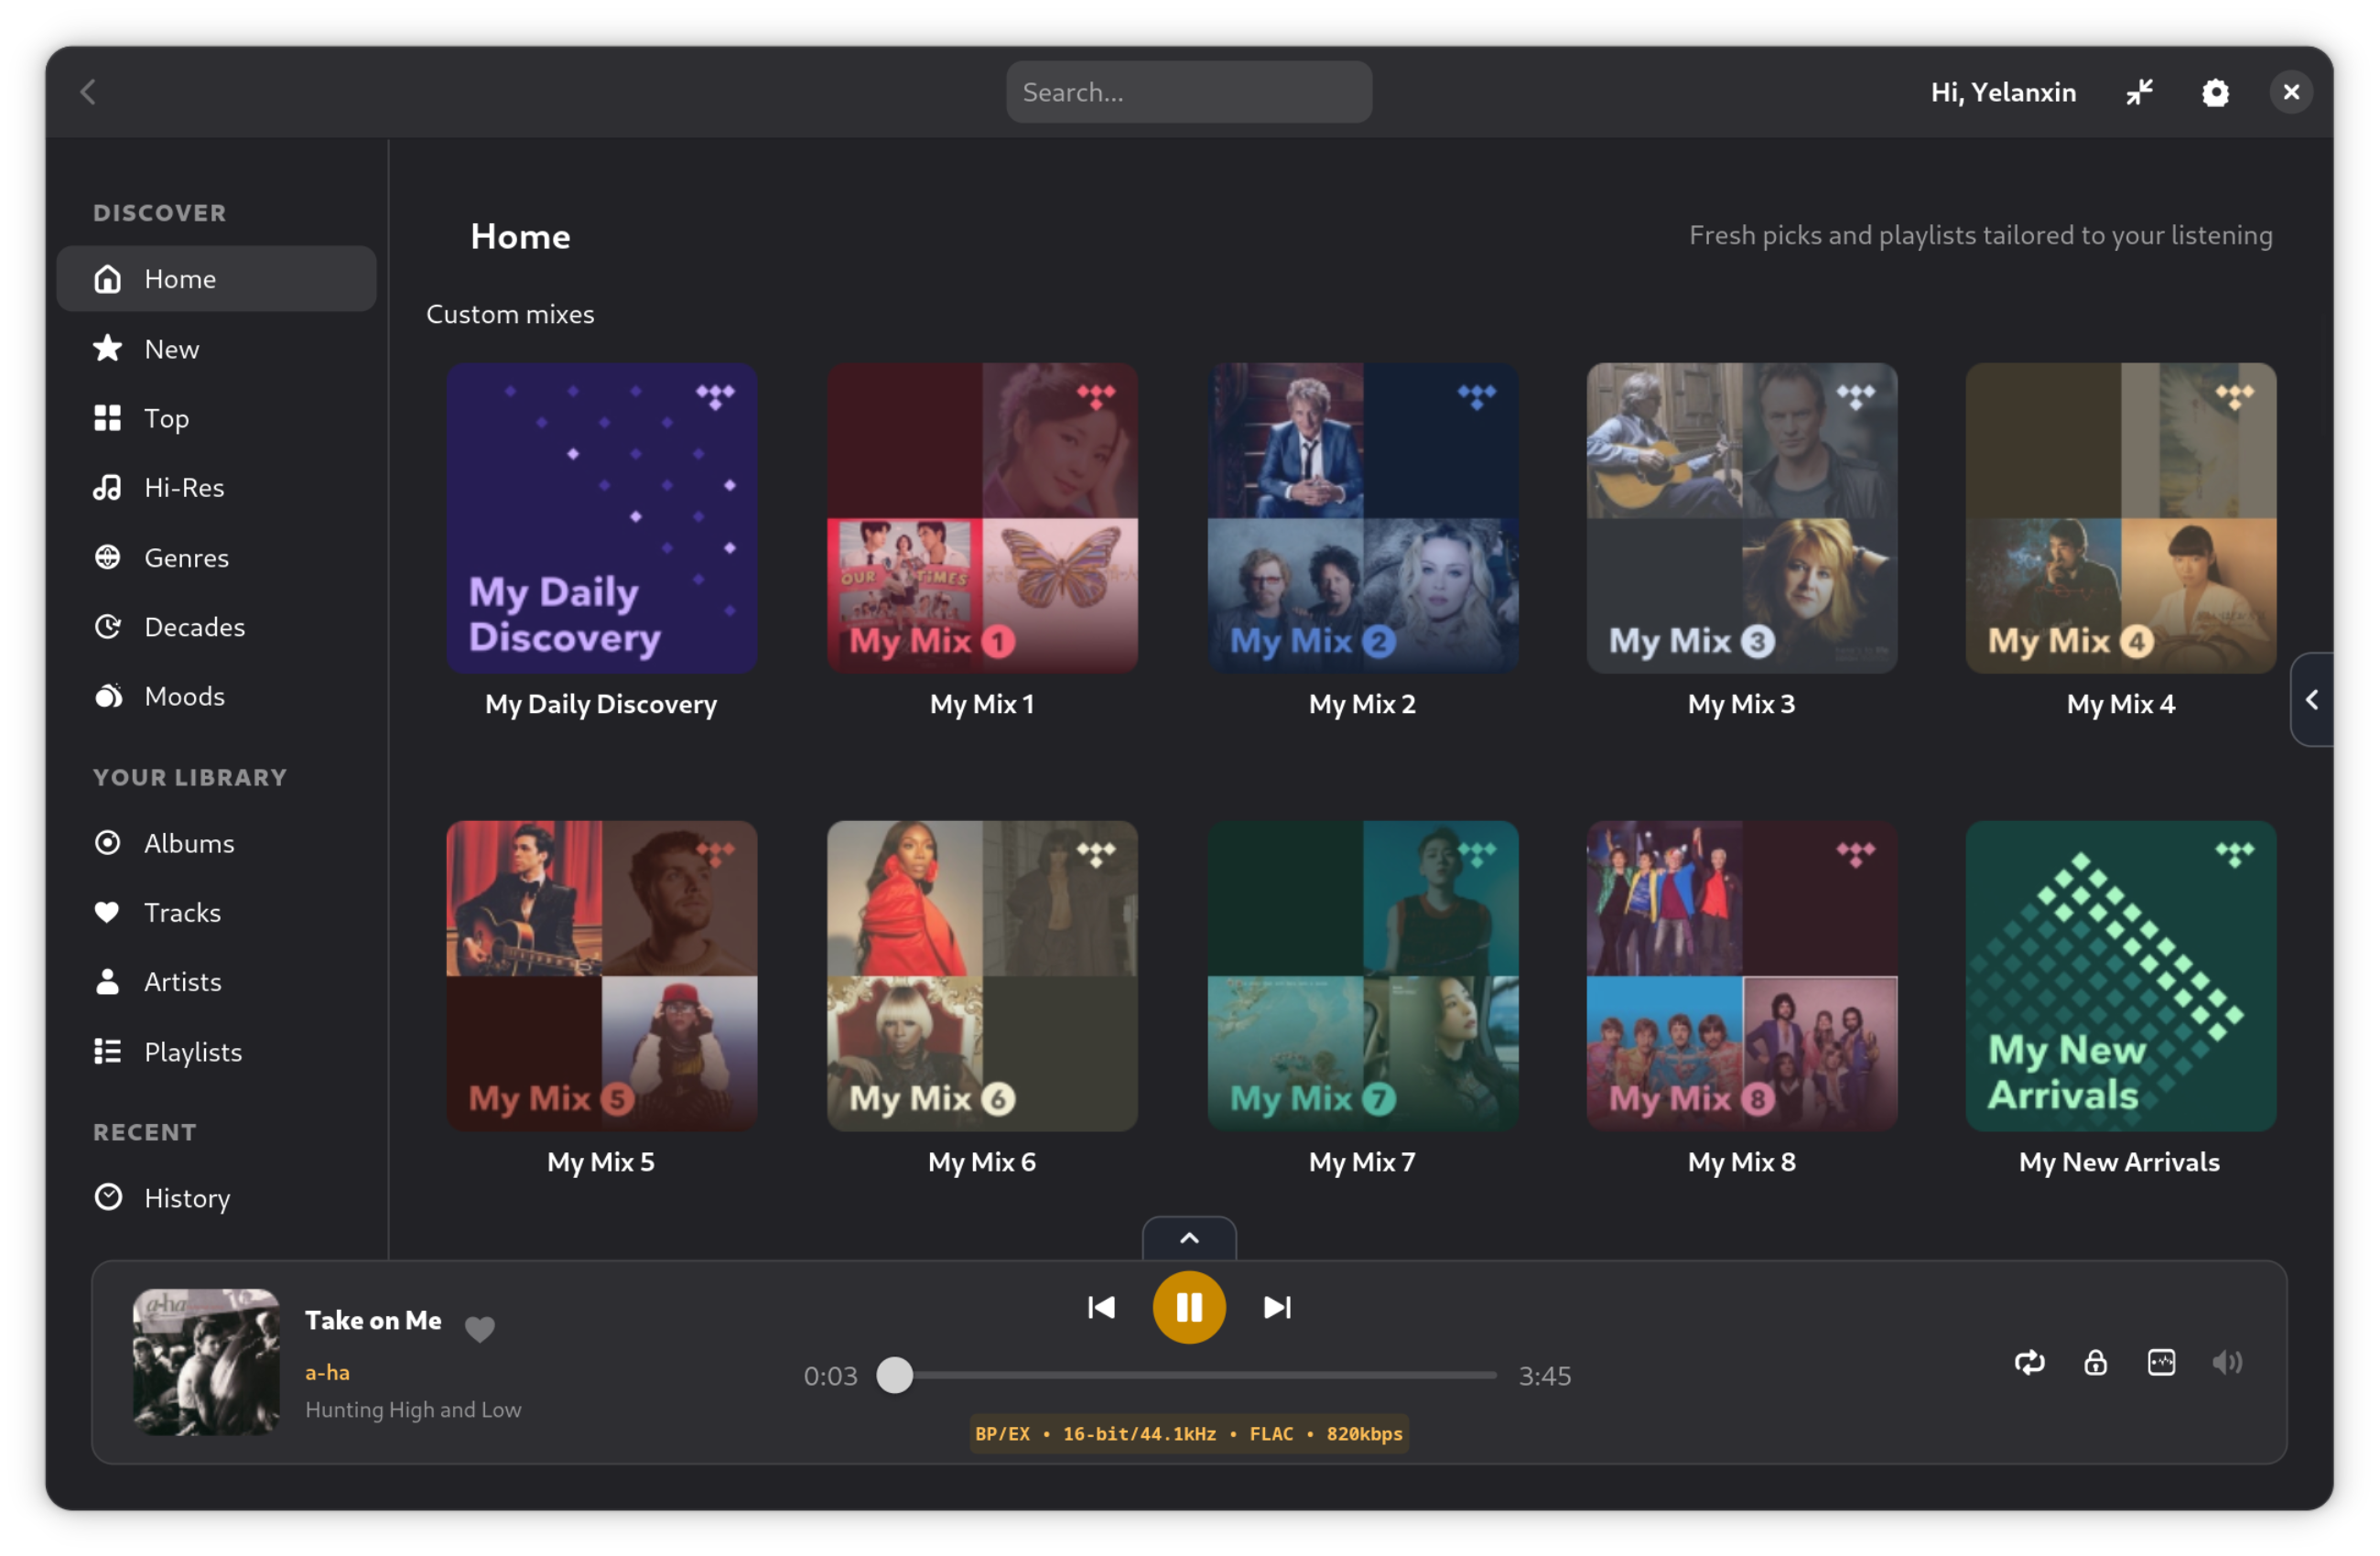Open the My Mix 5 cover
Image resolution: width=2380 pixels, height=1556 pixels.
(602, 976)
